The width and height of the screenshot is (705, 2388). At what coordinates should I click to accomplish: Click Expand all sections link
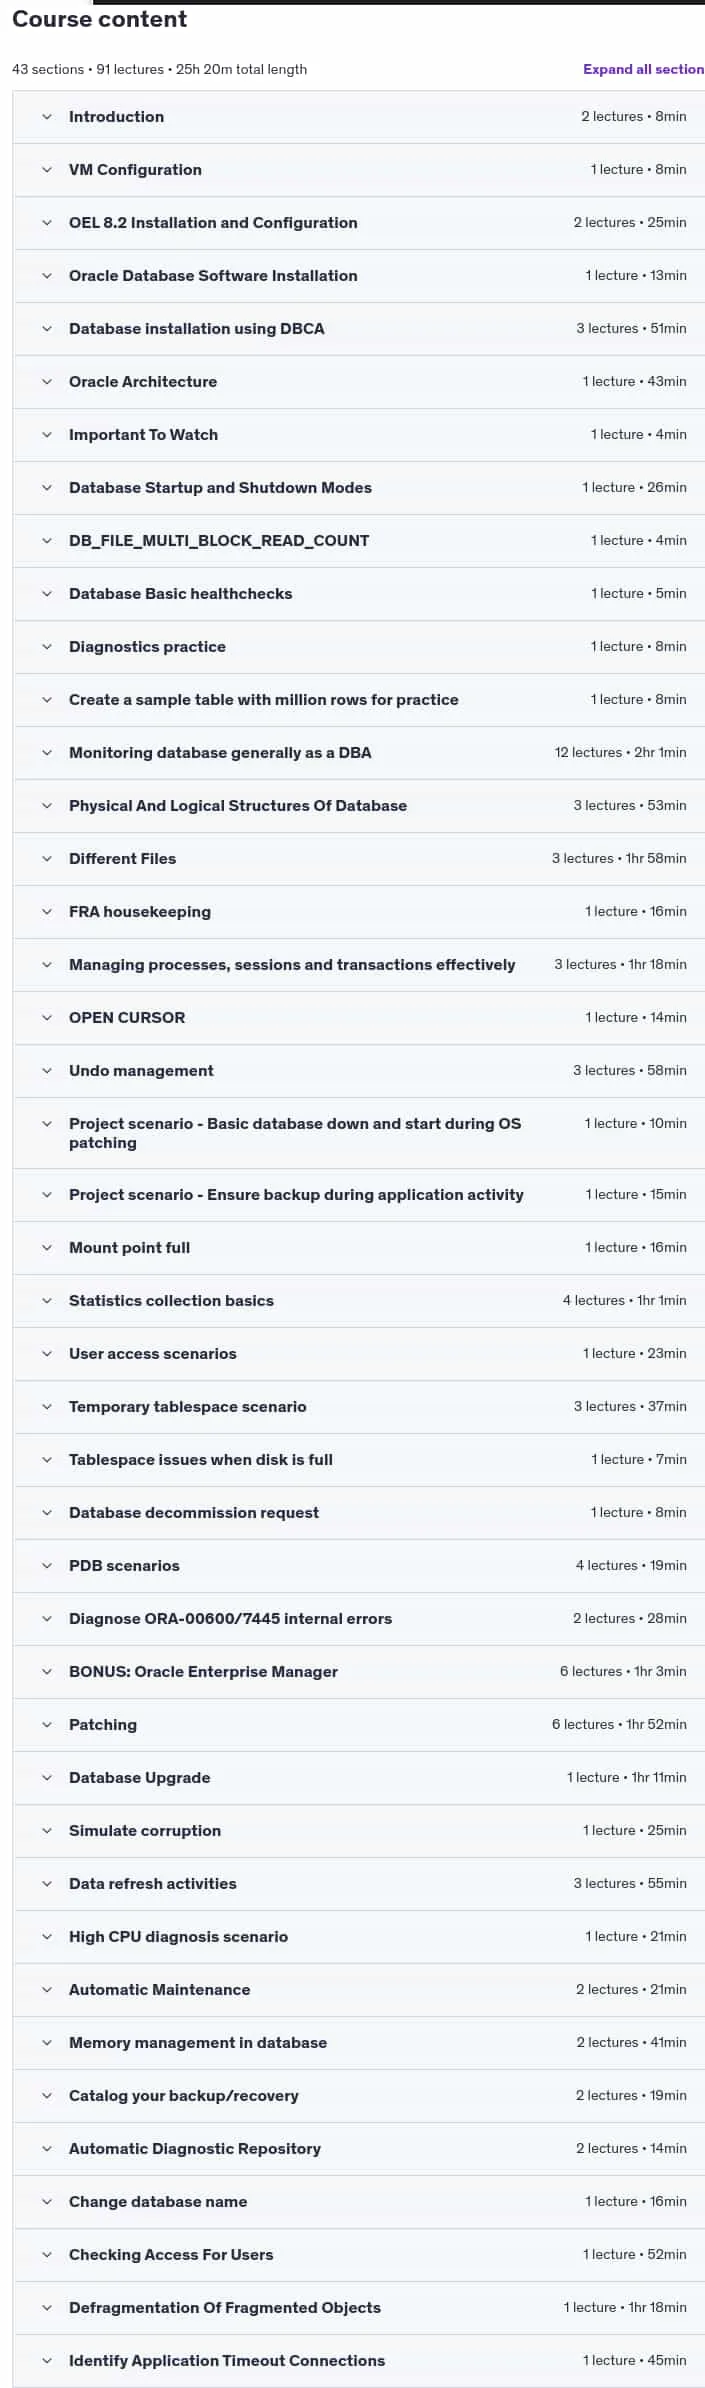[643, 69]
